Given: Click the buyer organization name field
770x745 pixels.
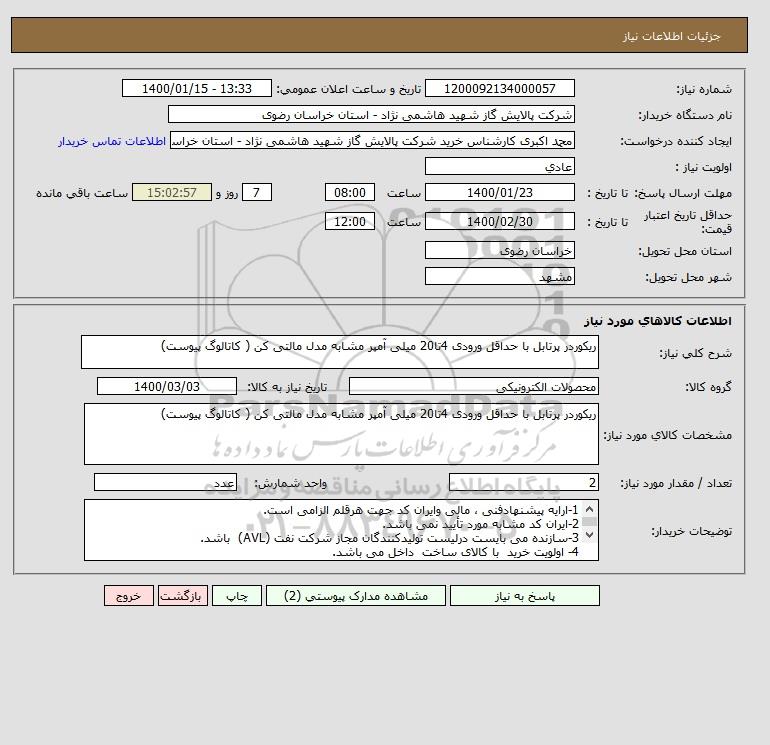Looking at the screenshot, I should 371,114.
